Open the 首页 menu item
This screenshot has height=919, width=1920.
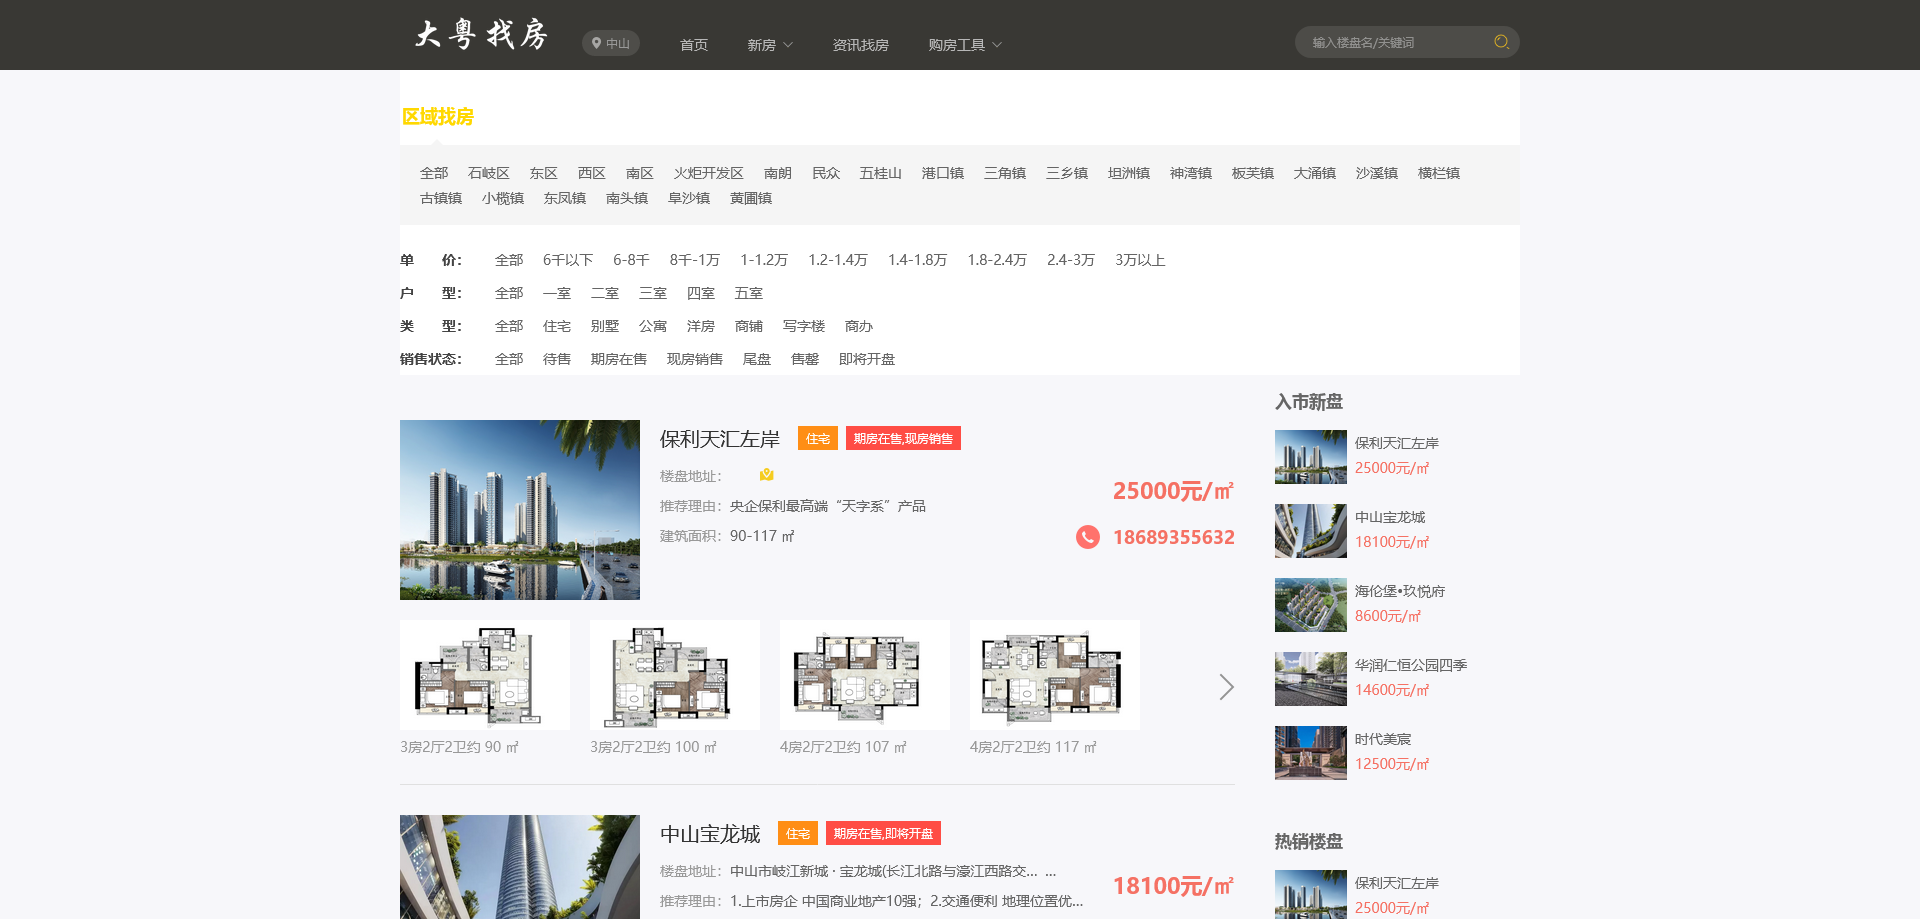point(694,44)
